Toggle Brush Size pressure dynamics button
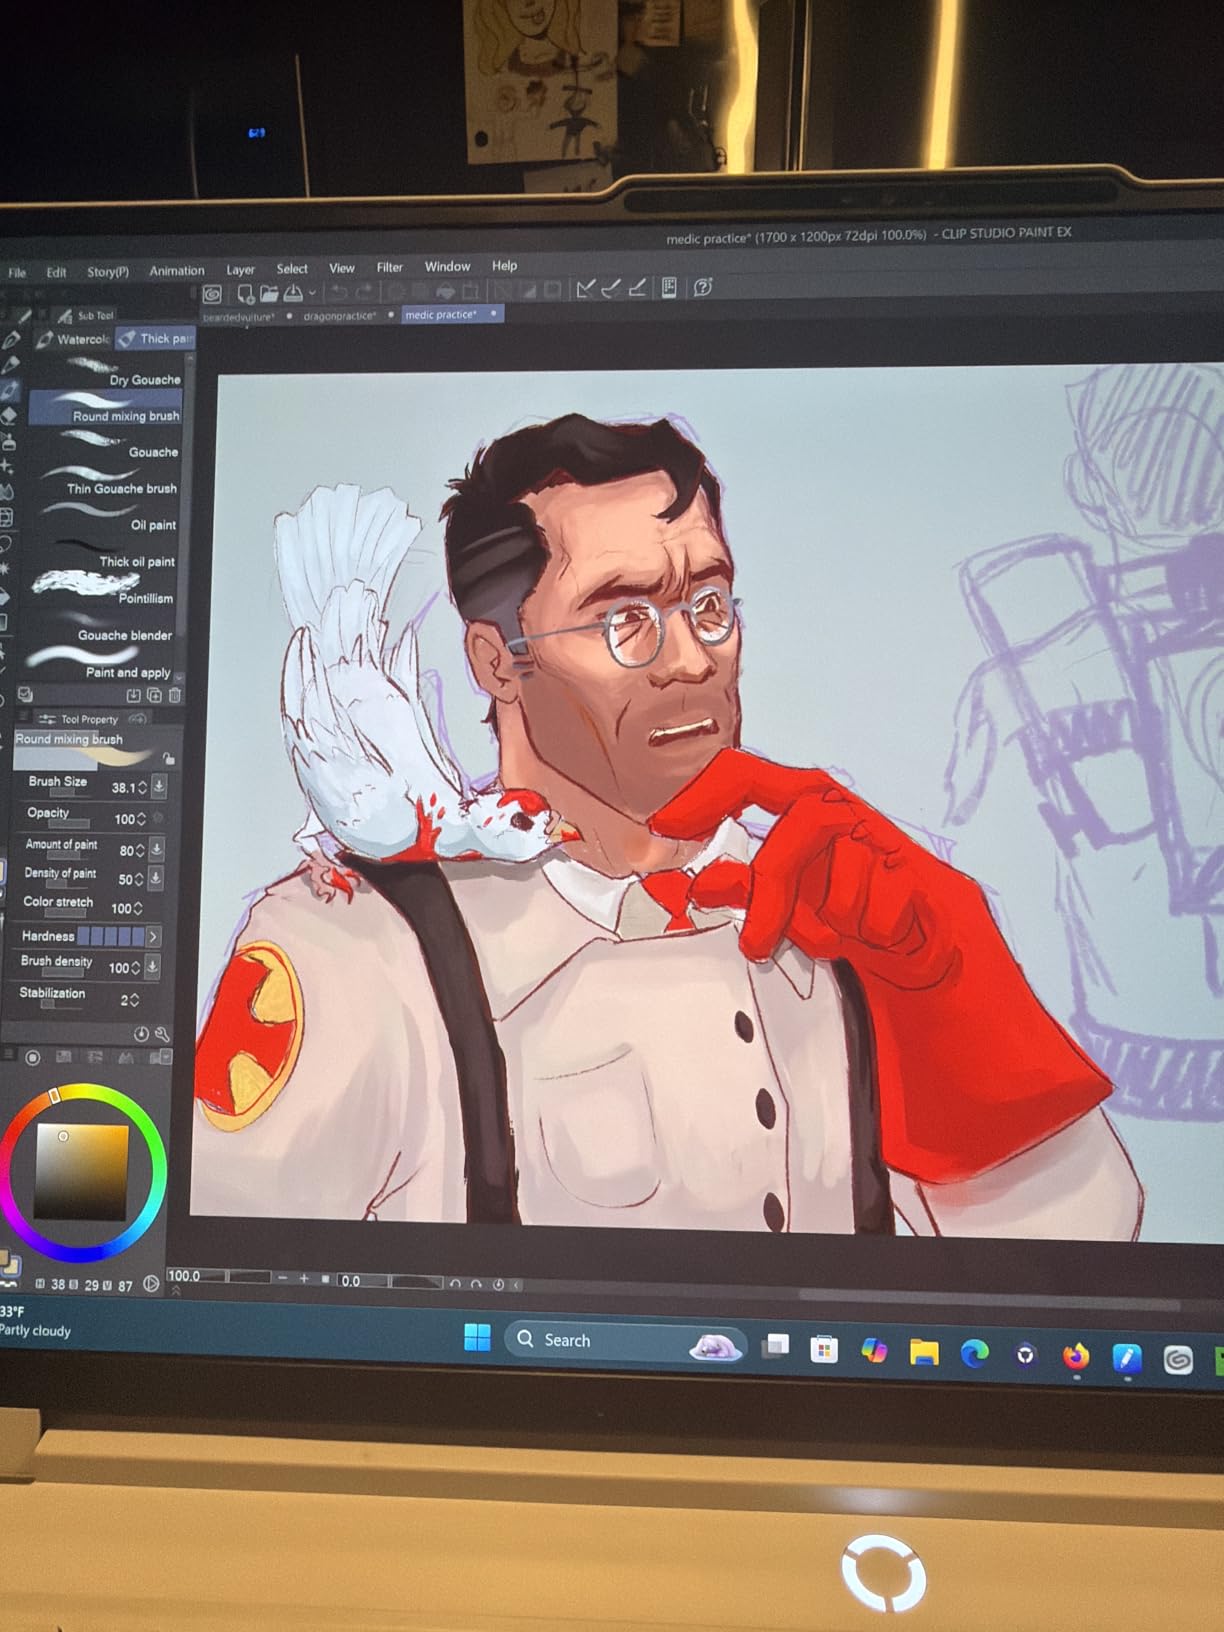This screenshot has width=1224, height=1632. (159, 786)
